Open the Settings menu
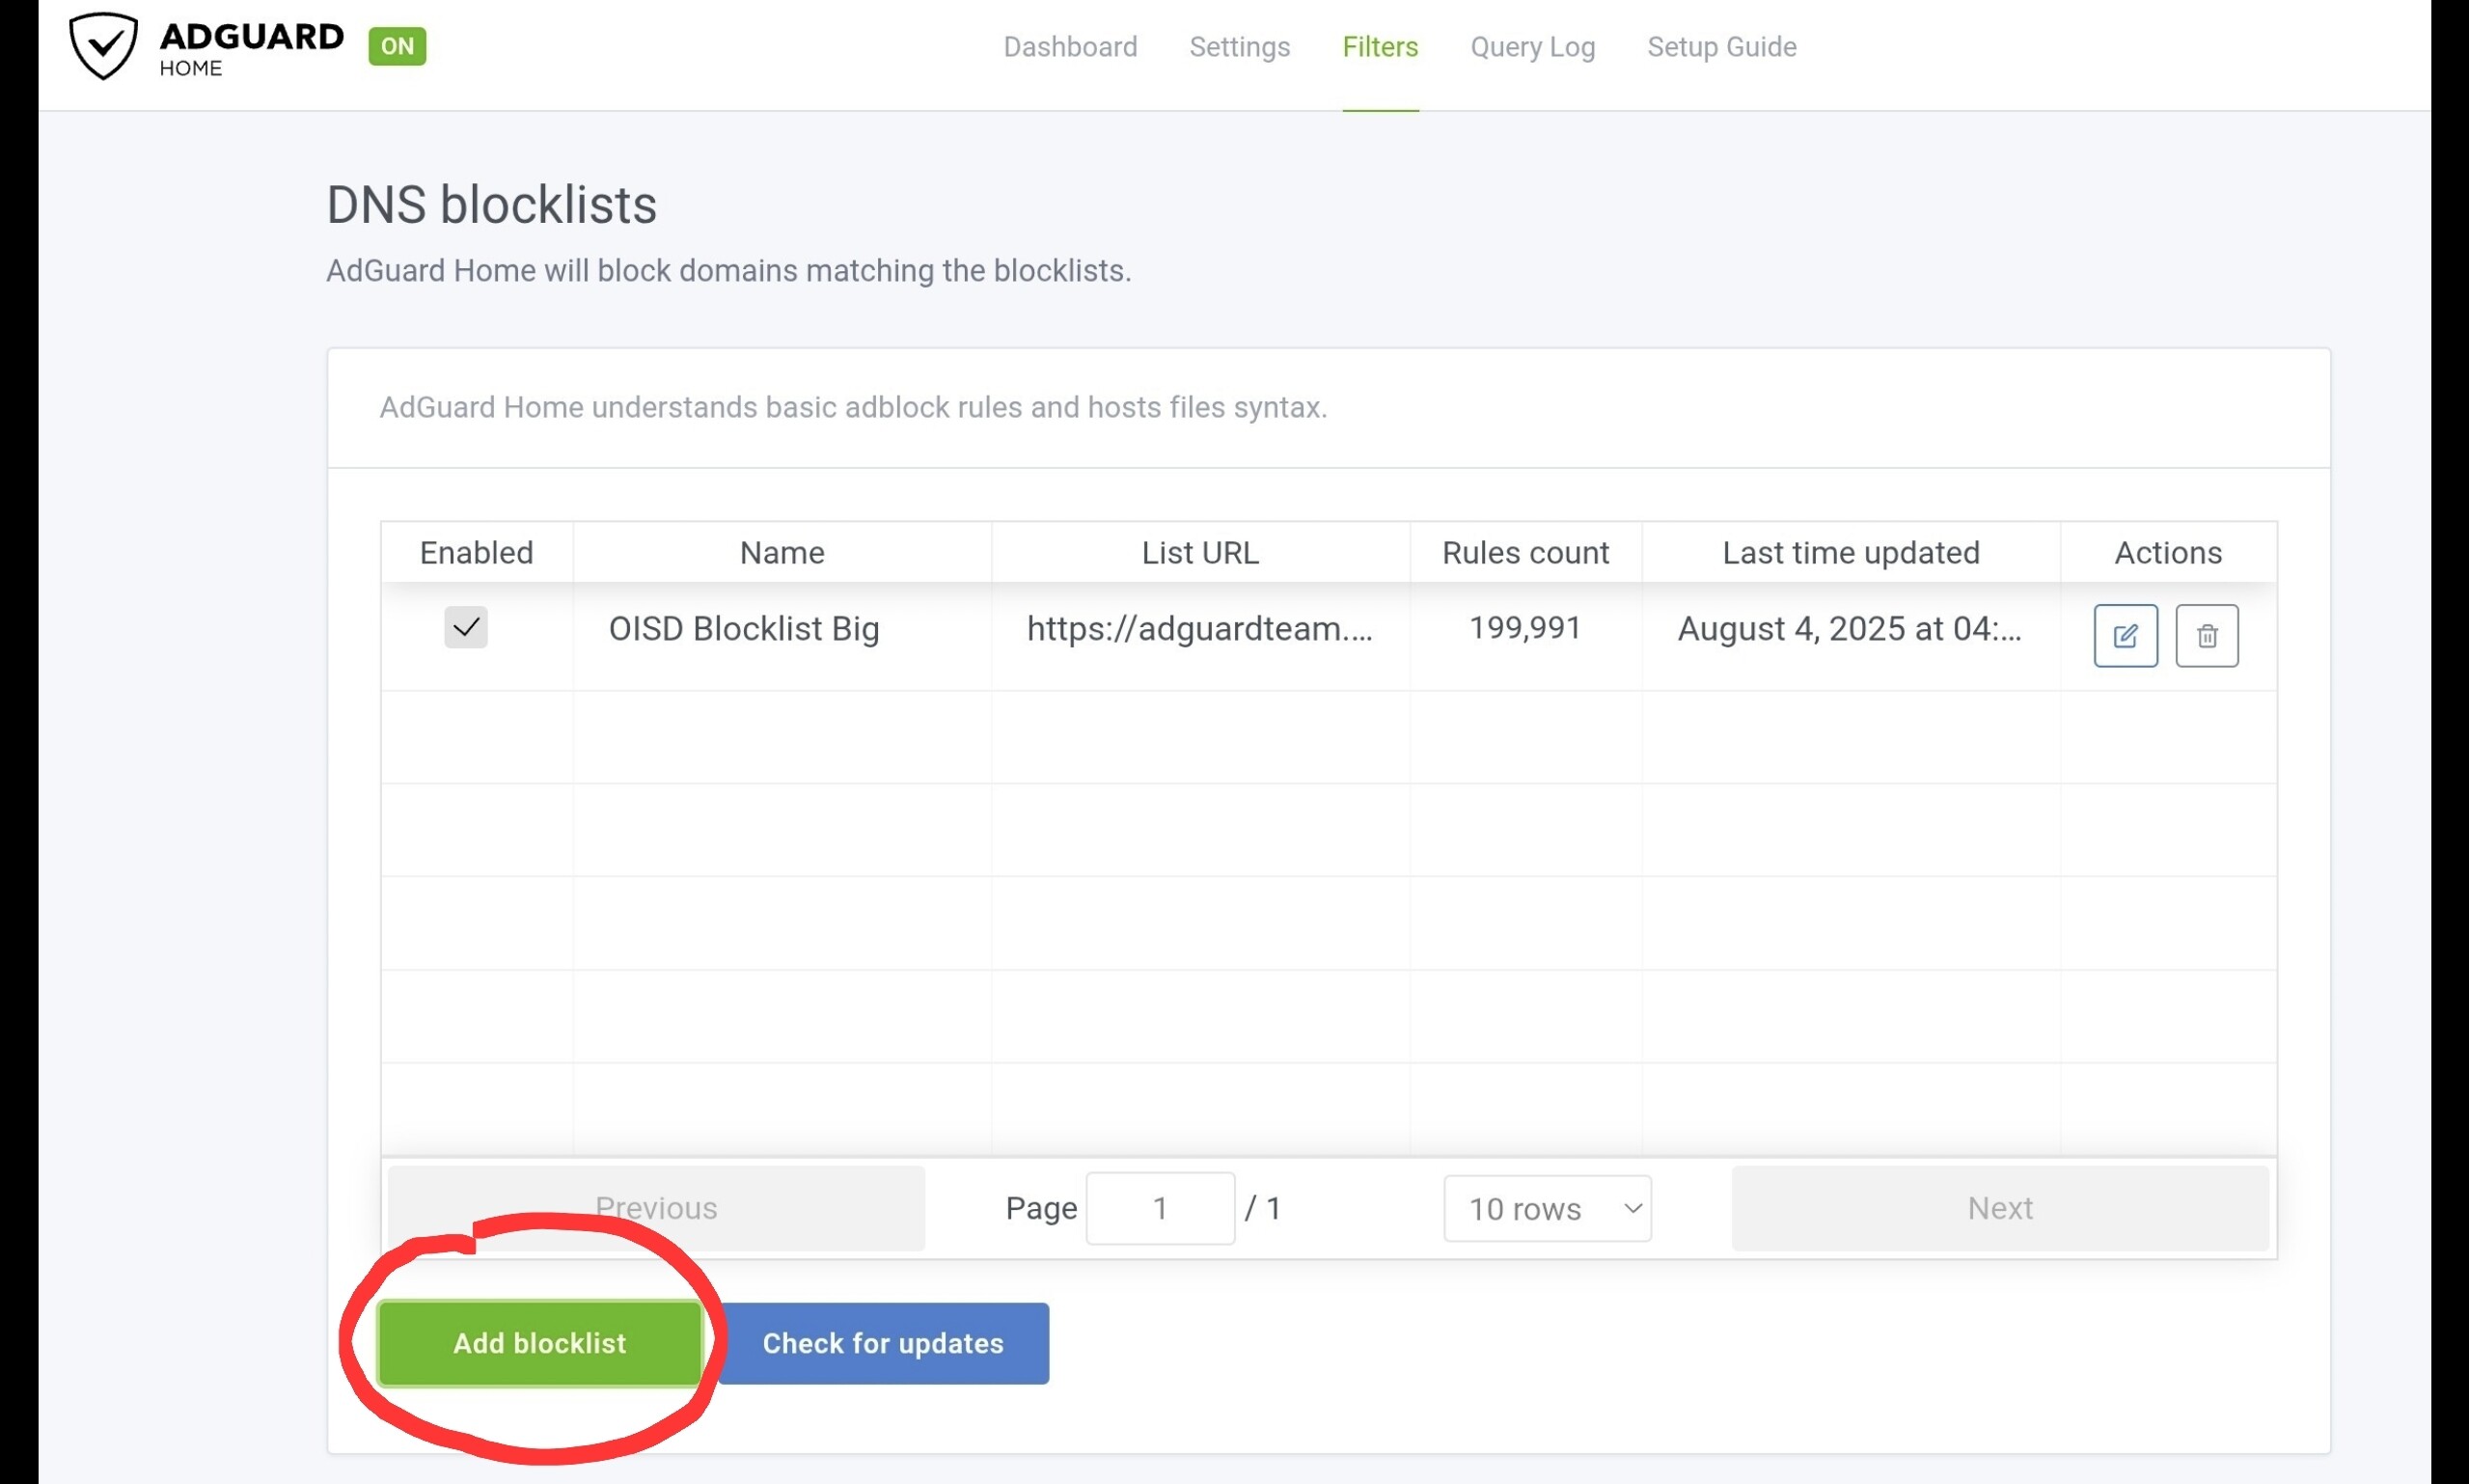Viewport: 2469px width, 1484px height. pos(1239,47)
